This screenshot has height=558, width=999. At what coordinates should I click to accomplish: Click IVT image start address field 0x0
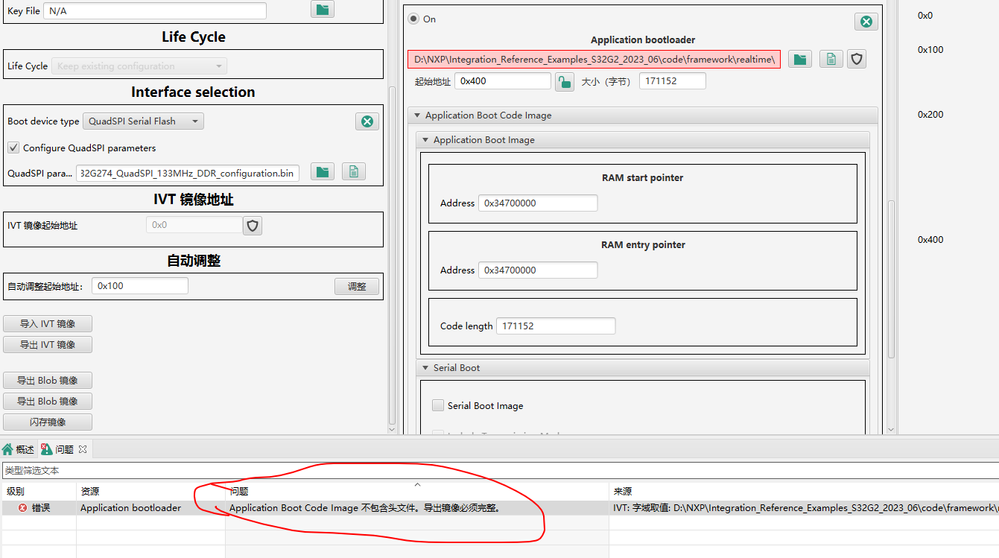[x=194, y=225]
